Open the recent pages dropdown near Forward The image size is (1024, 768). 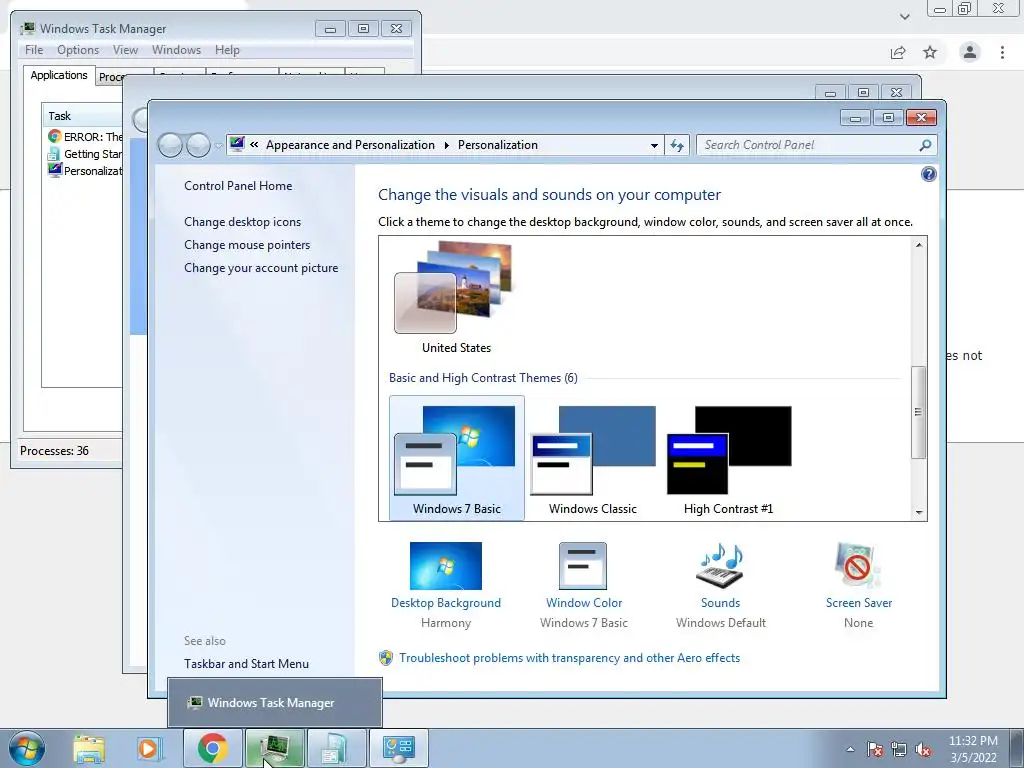click(x=218, y=146)
